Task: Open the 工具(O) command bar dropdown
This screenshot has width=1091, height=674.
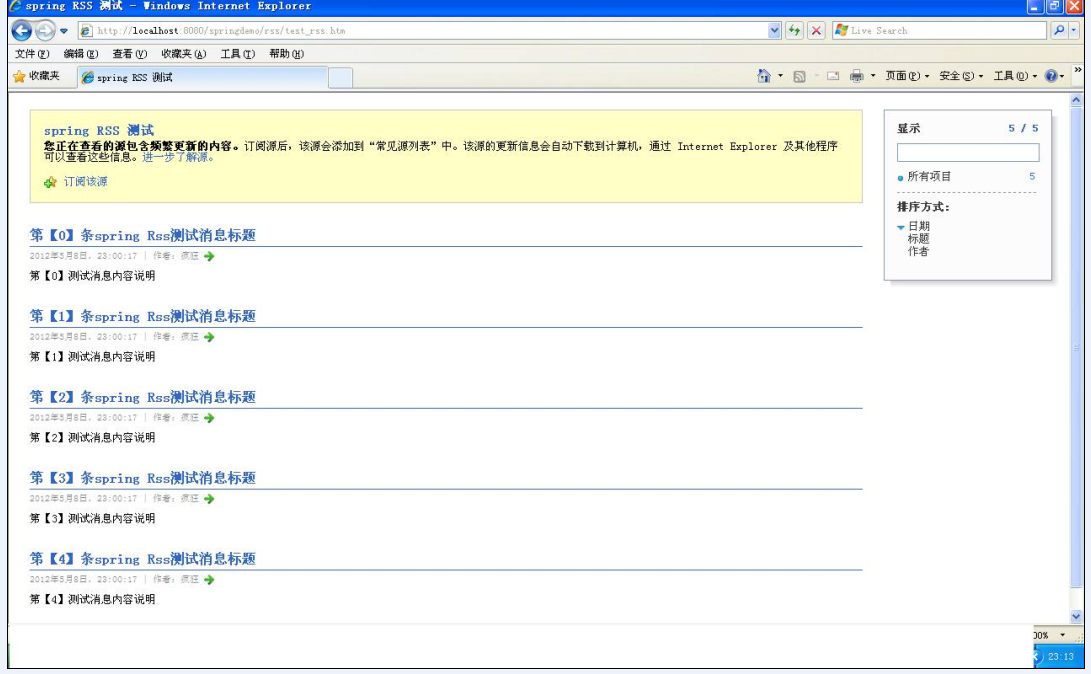Action: tap(1015, 76)
